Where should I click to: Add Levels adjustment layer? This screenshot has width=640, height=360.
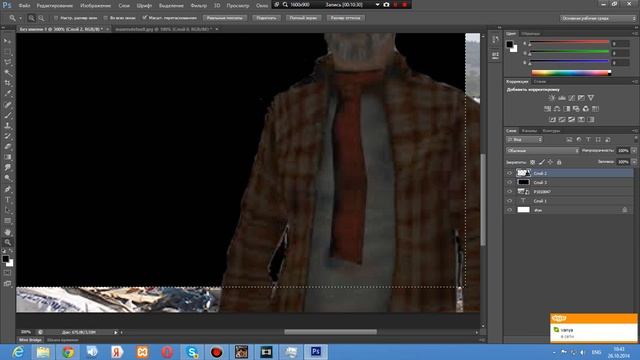[x=562, y=98]
